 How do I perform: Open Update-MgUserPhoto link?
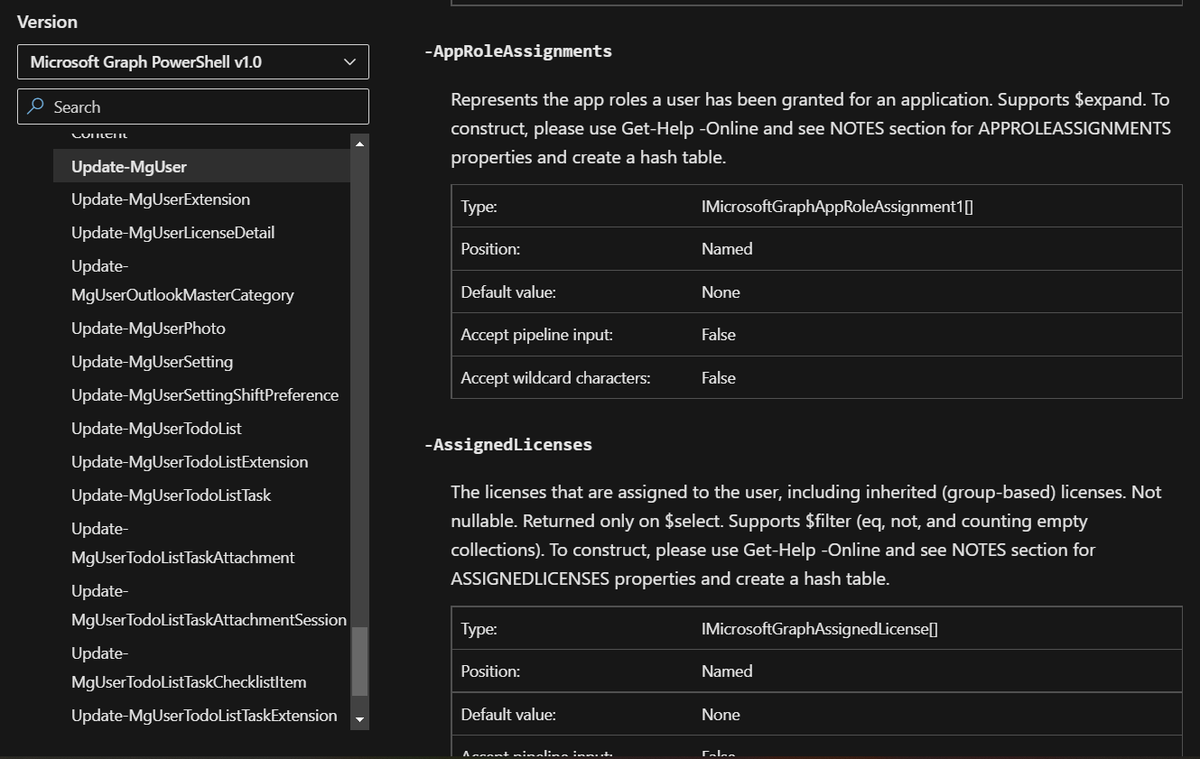tap(148, 328)
